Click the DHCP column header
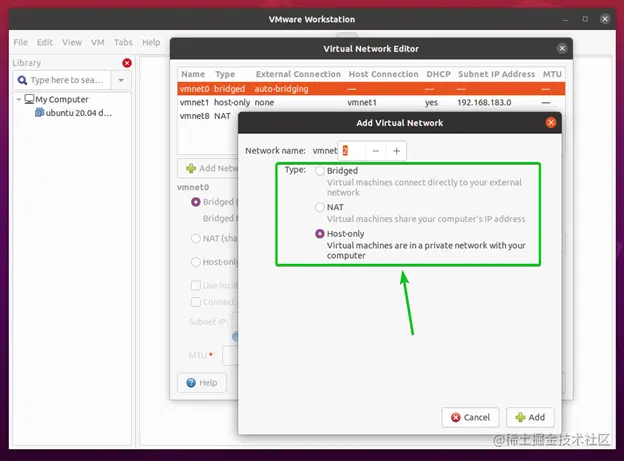Image resolution: width=624 pixels, height=461 pixels. tap(439, 74)
